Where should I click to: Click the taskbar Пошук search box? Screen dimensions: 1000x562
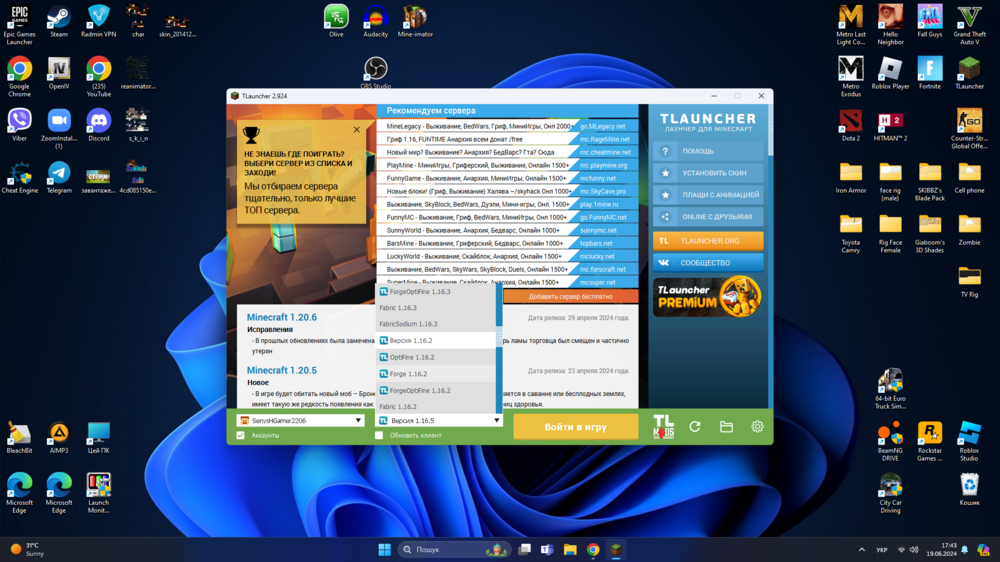pyautogui.click(x=454, y=549)
